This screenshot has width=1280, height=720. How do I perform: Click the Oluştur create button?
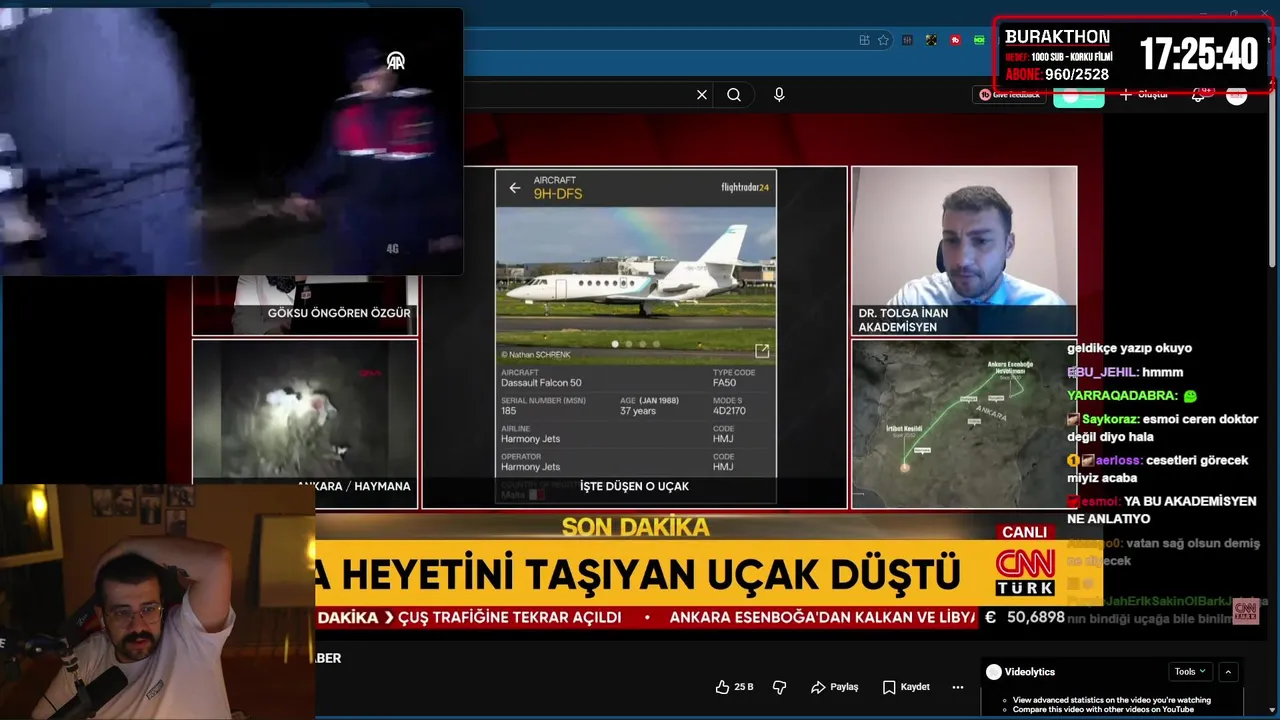(1144, 95)
